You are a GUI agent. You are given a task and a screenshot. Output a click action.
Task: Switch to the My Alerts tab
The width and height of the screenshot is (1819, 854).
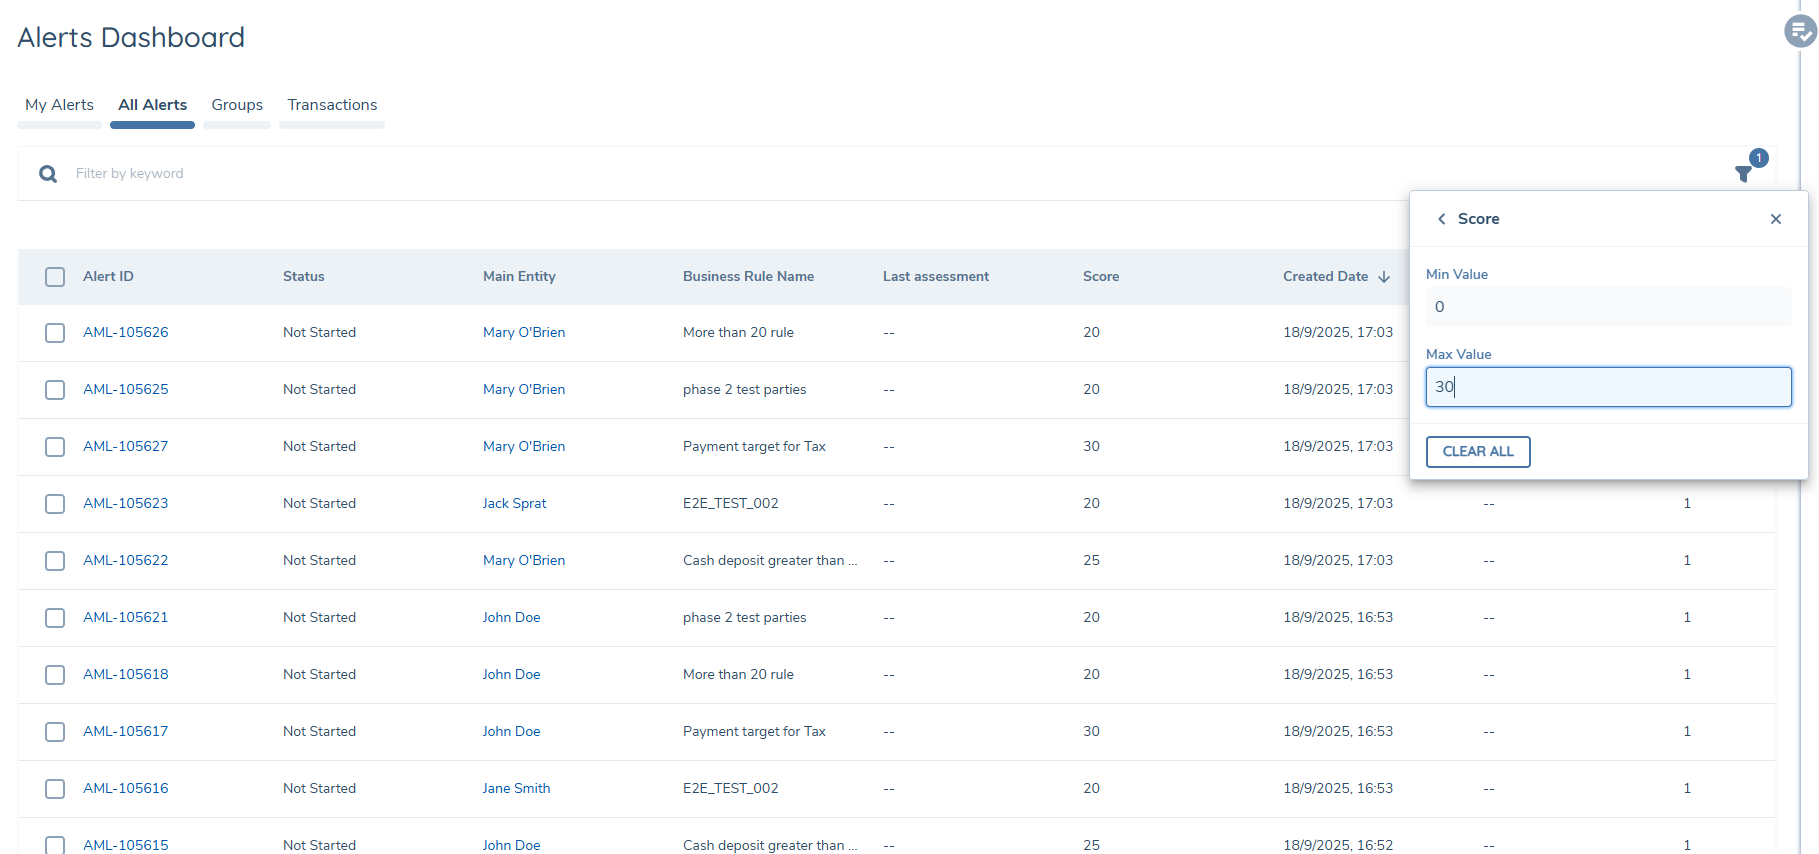click(59, 105)
